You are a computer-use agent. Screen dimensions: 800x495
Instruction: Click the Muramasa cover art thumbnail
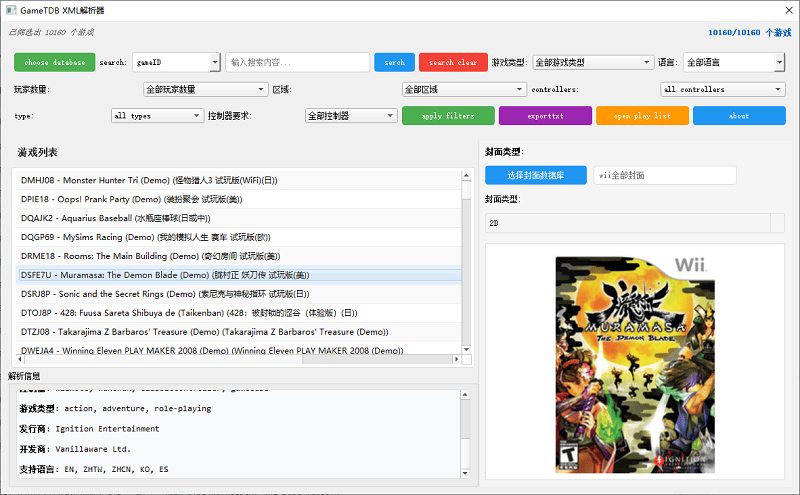coord(635,364)
